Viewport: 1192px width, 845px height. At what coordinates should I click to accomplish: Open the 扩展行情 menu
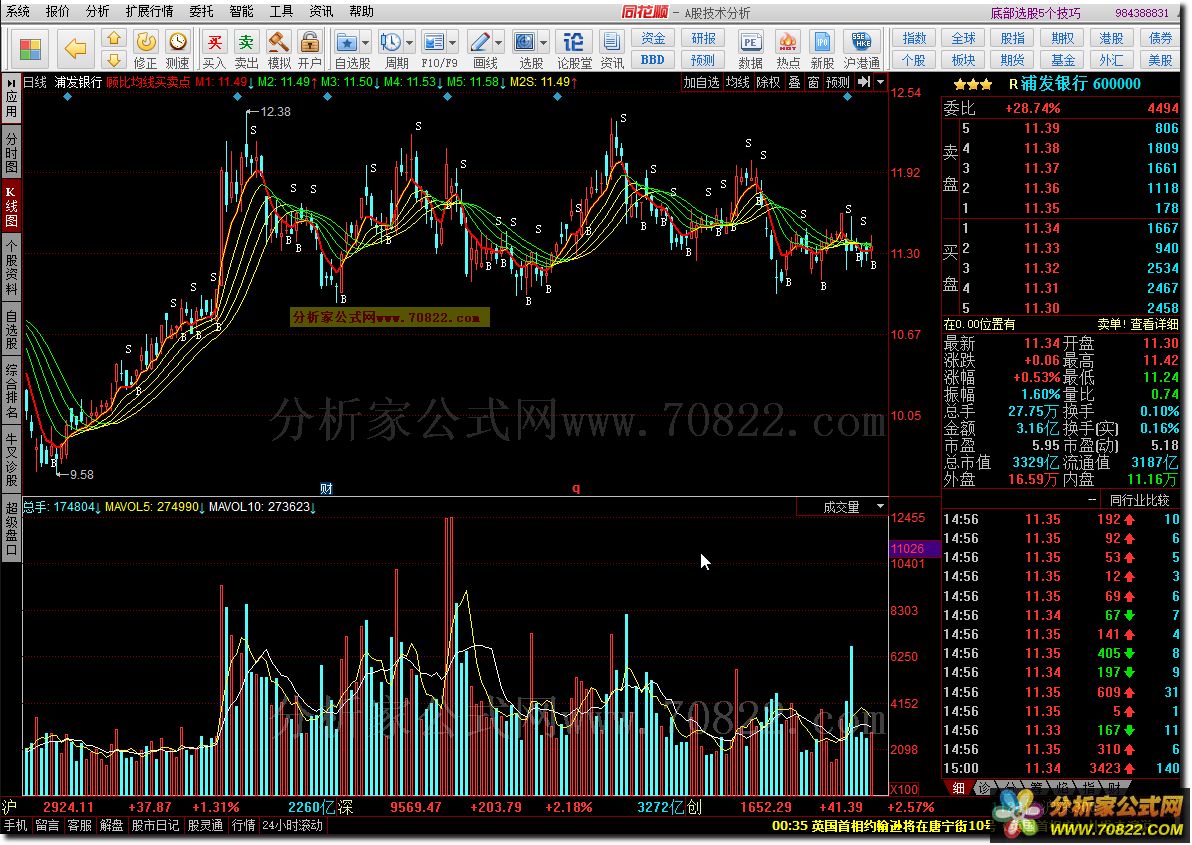149,11
